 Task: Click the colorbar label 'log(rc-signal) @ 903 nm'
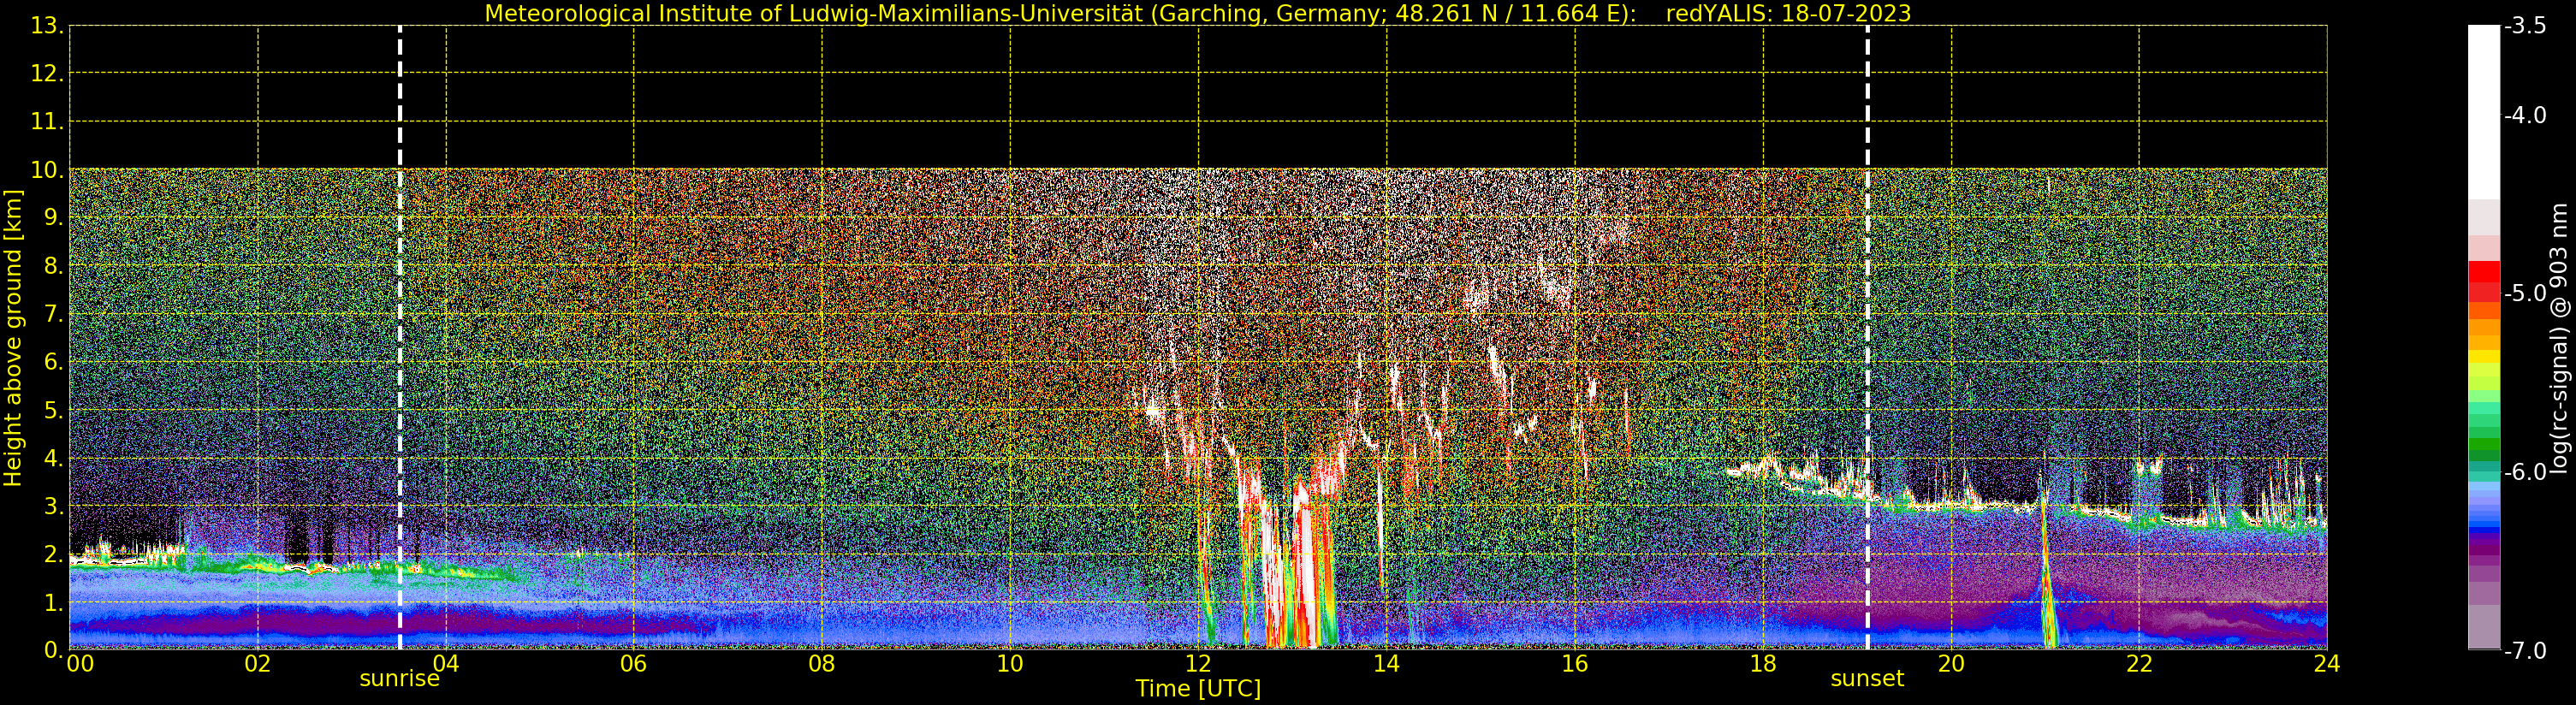point(2558,338)
